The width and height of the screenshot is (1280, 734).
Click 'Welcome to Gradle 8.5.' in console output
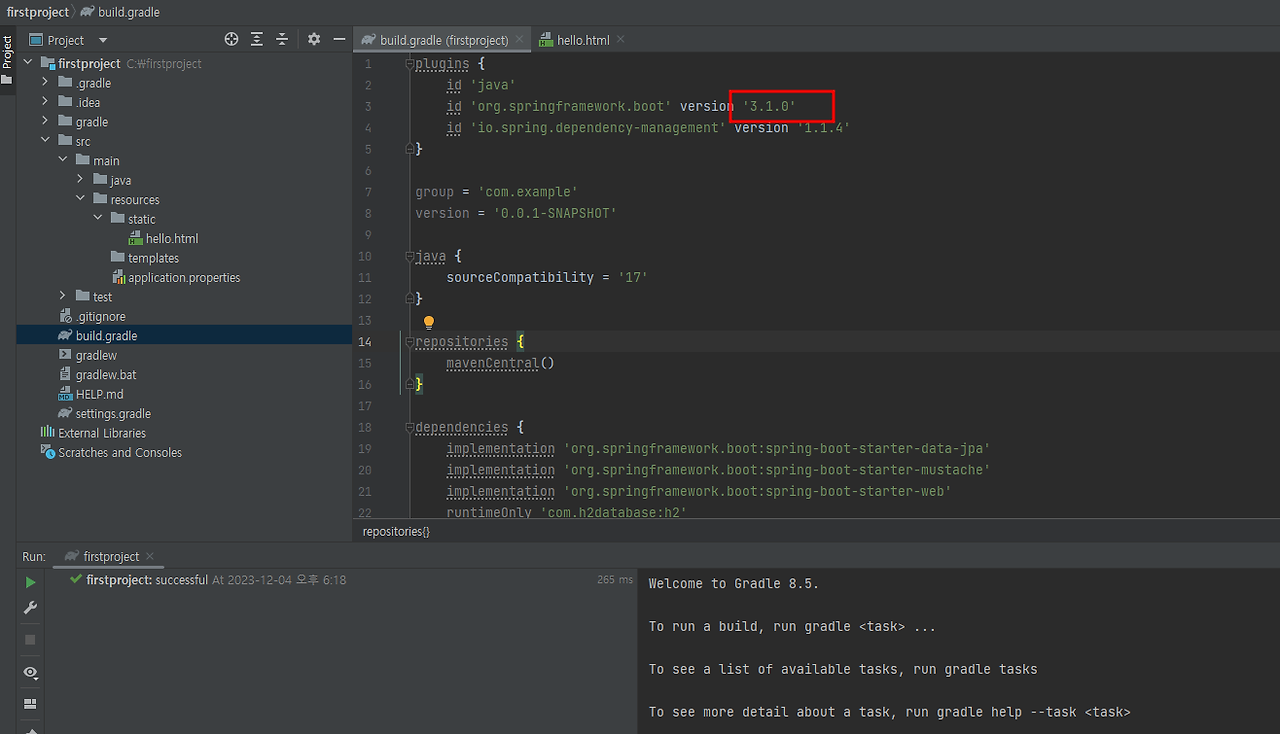(x=734, y=584)
